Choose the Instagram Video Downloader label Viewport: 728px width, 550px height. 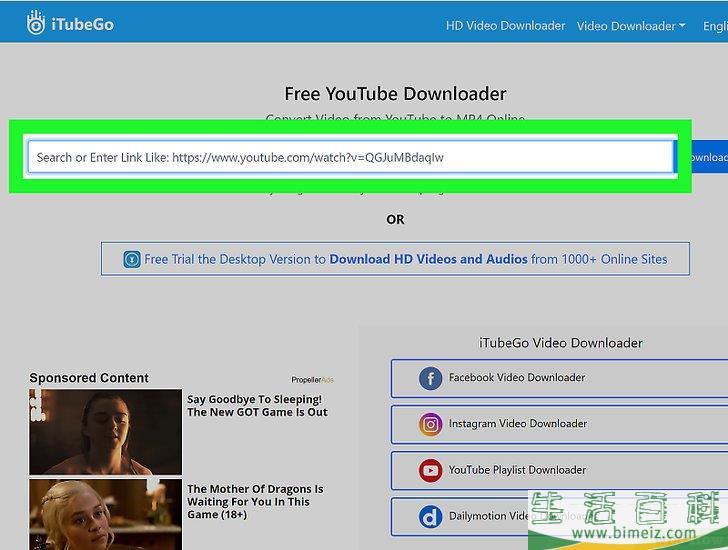click(517, 424)
